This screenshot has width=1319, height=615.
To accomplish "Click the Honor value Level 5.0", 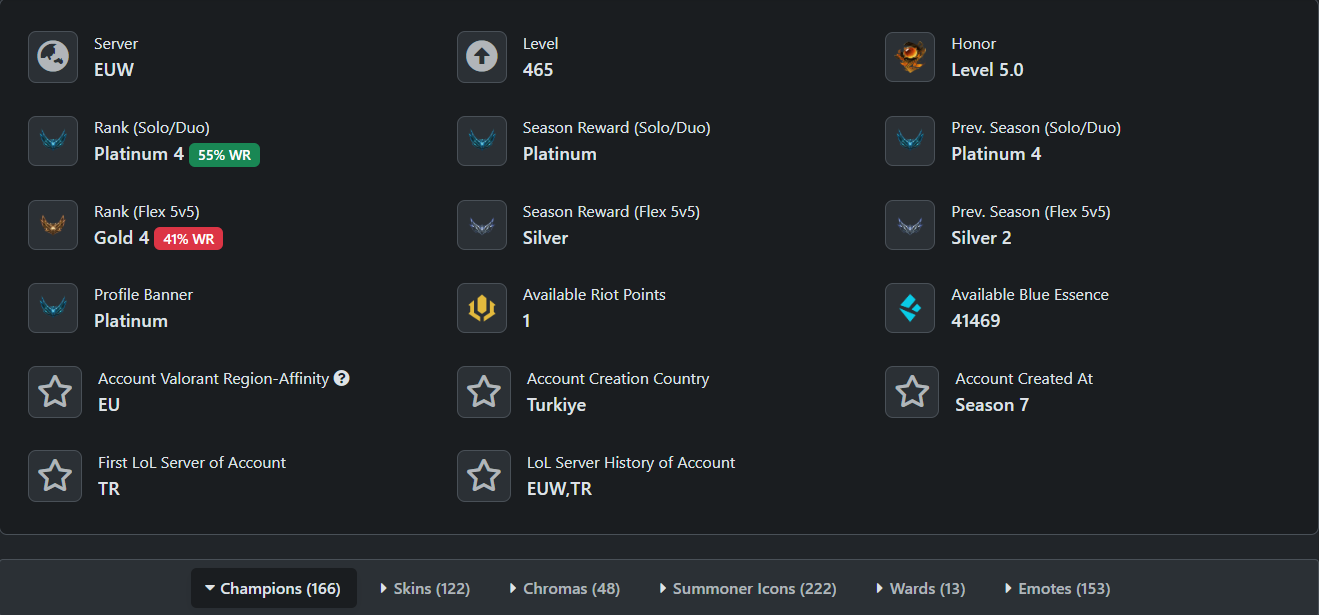I will (987, 70).
